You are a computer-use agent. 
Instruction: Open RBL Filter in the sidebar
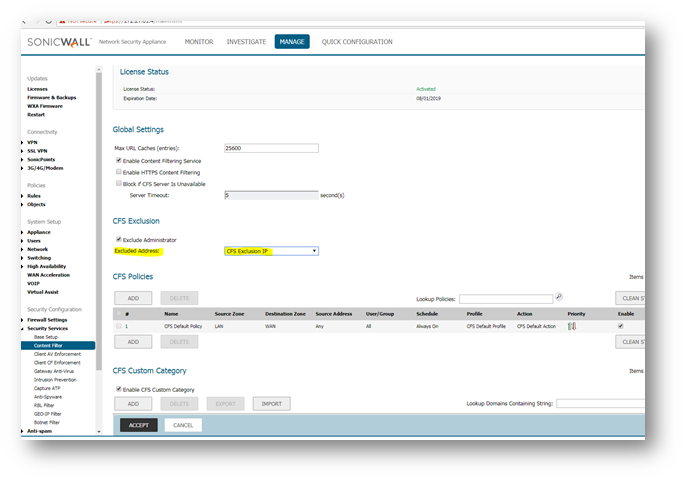(44, 405)
